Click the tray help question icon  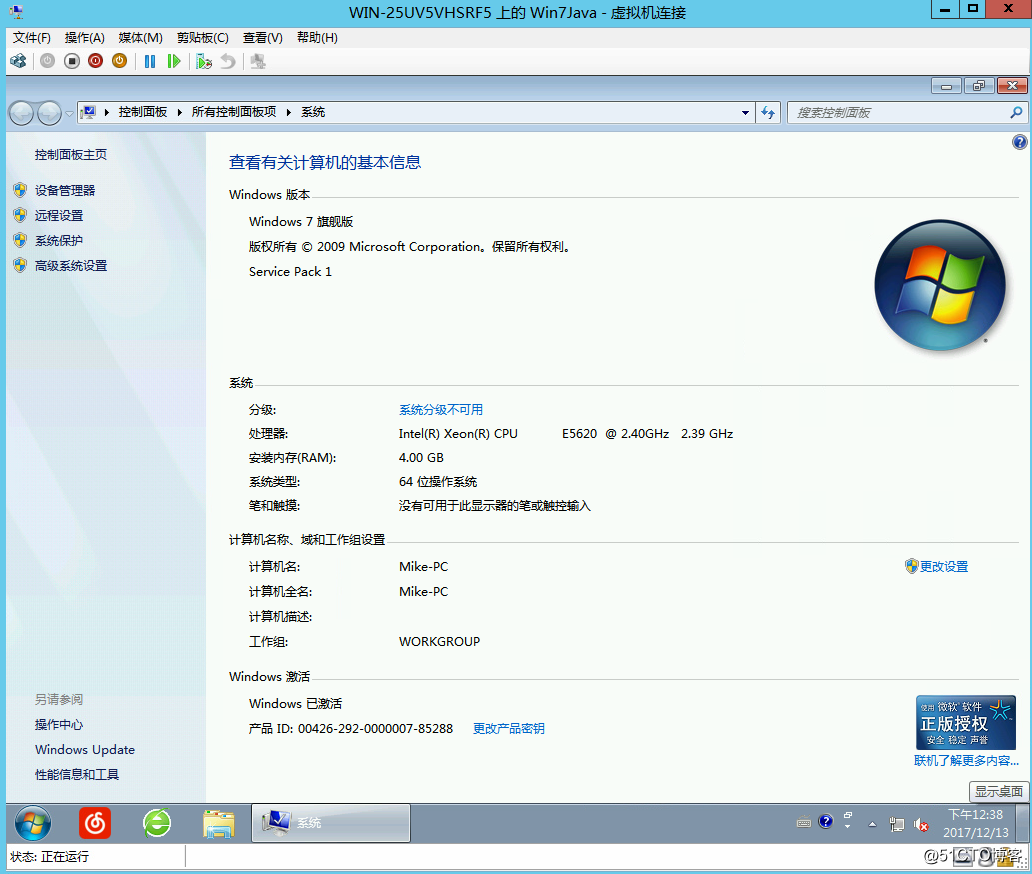coord(825,821)
